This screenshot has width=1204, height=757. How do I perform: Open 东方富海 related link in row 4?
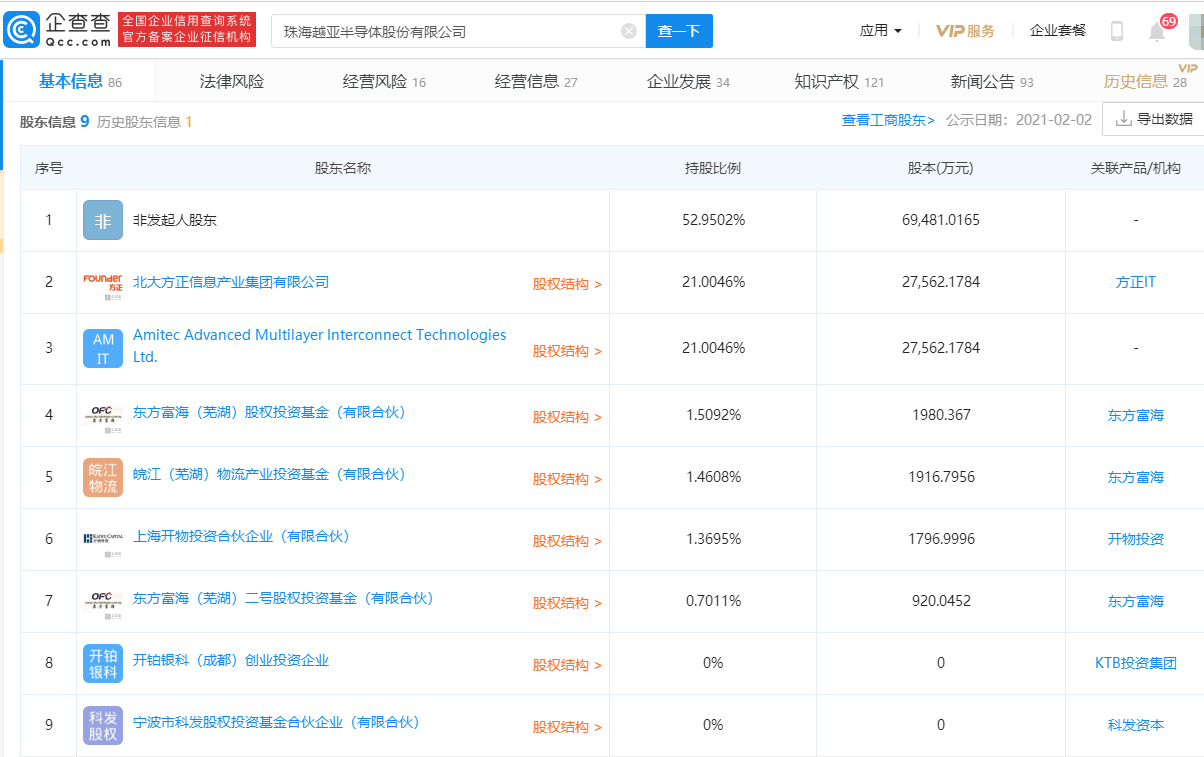point(1135,415)
